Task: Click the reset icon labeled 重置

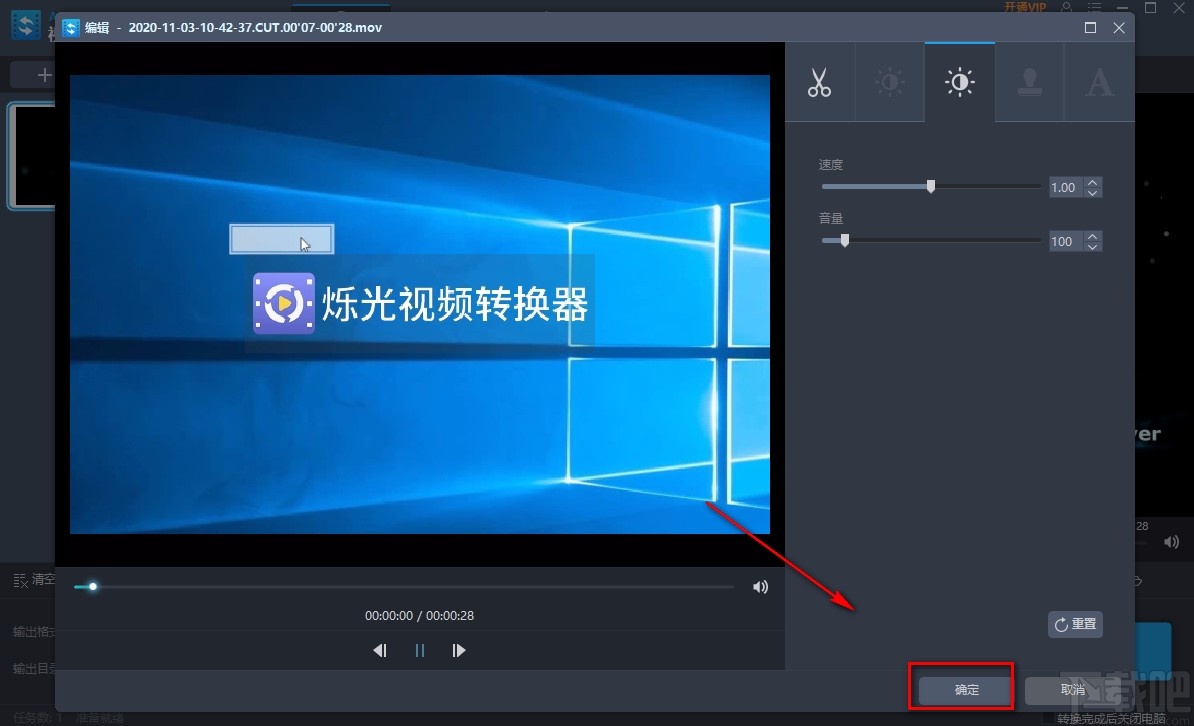Action: [x=1074, y=624]
